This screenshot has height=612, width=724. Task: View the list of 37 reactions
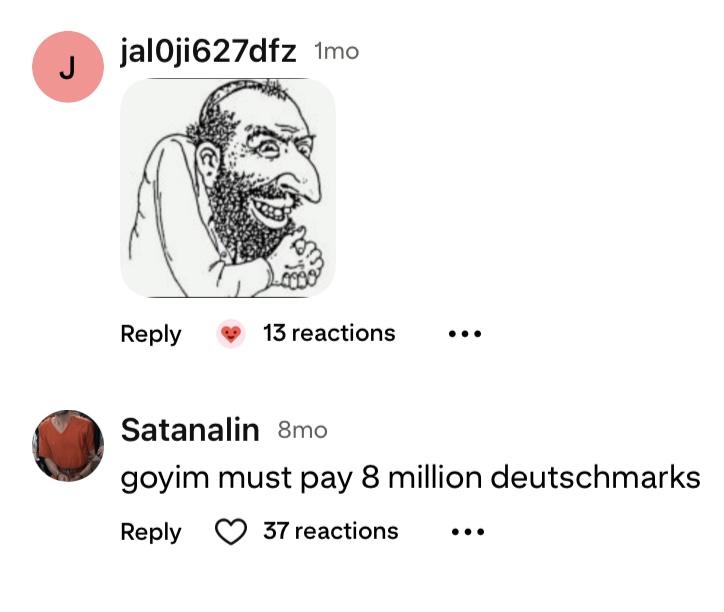point(331,531)
